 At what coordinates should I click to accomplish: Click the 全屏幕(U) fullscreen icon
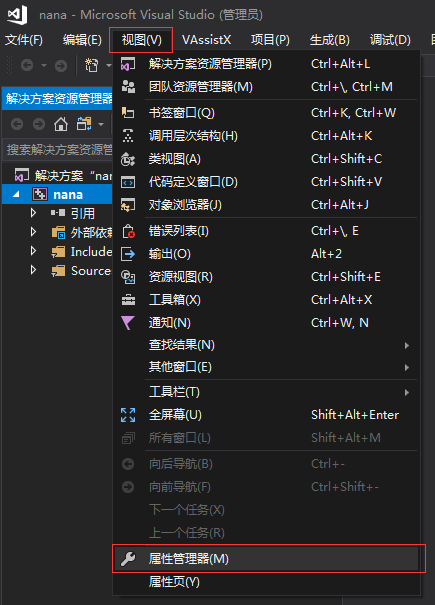pos(128,415)
